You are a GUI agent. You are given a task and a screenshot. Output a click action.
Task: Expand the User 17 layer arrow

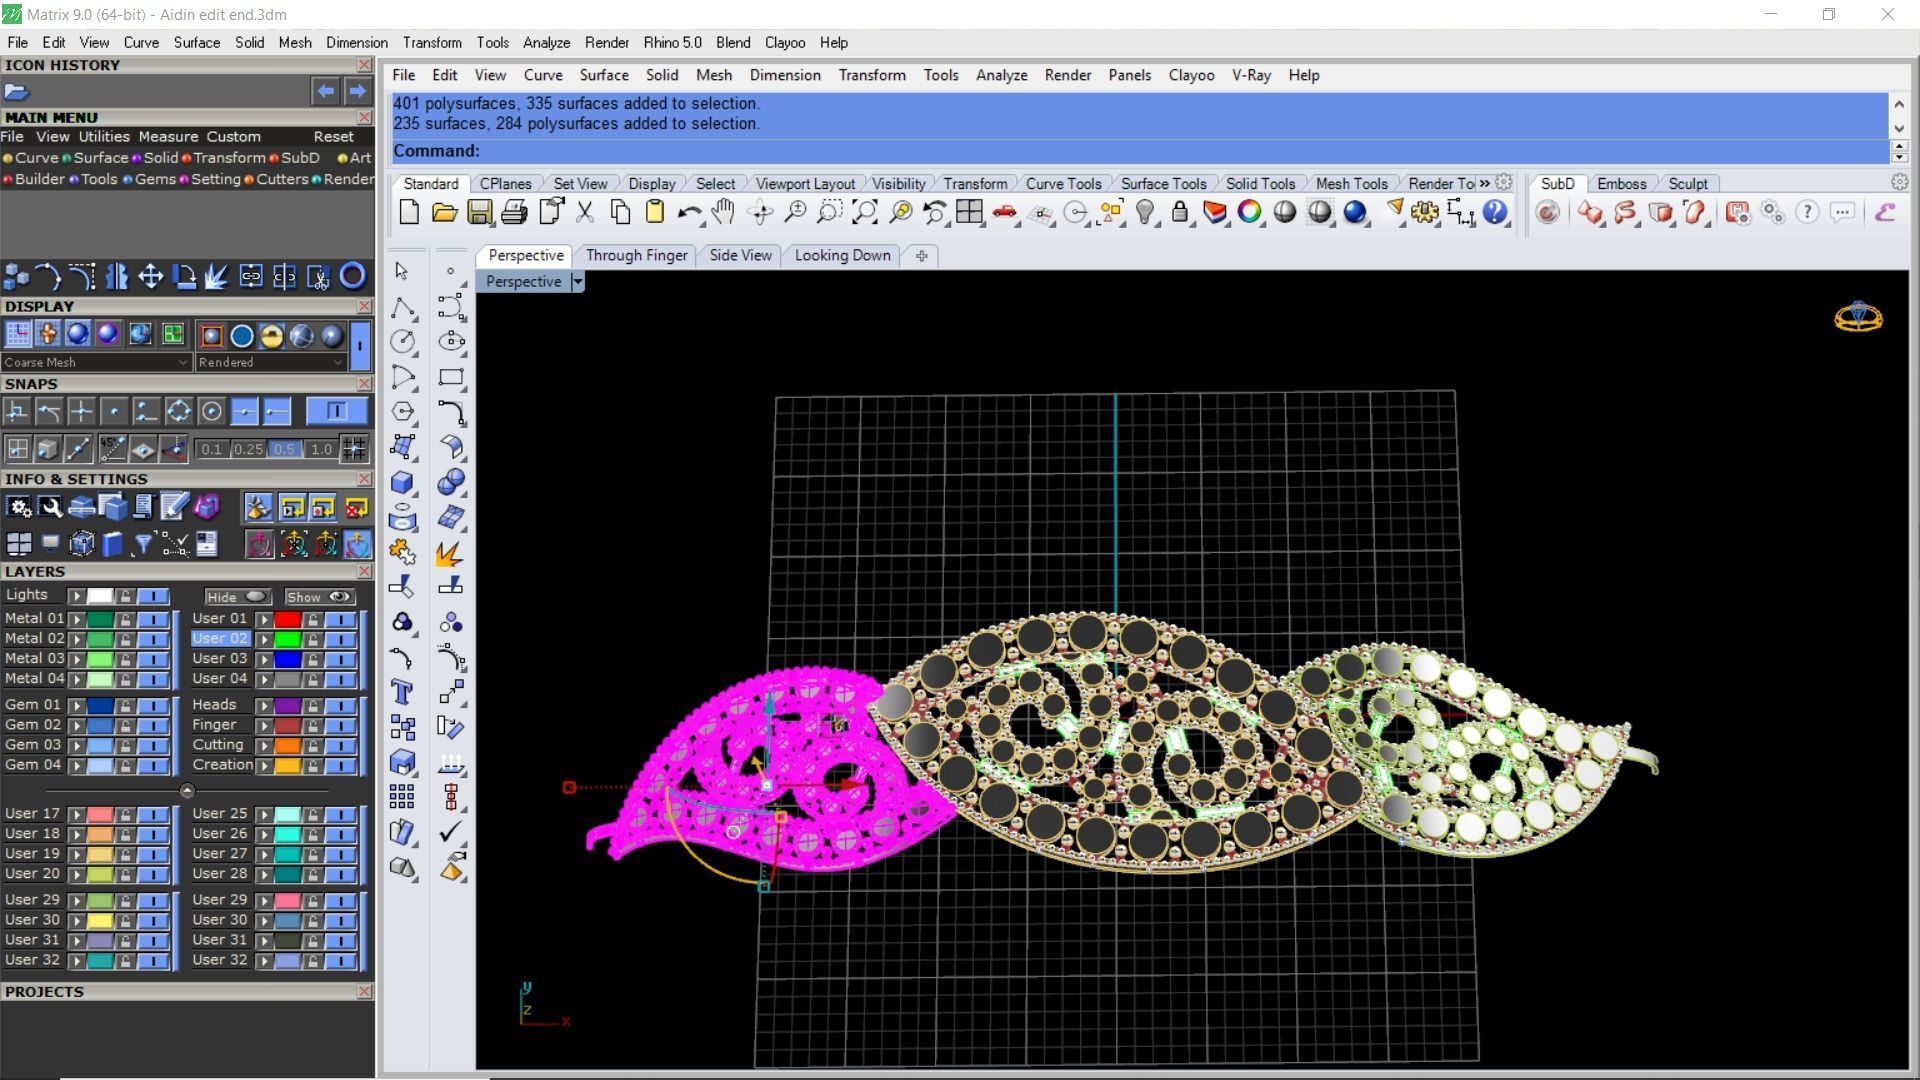77,814
